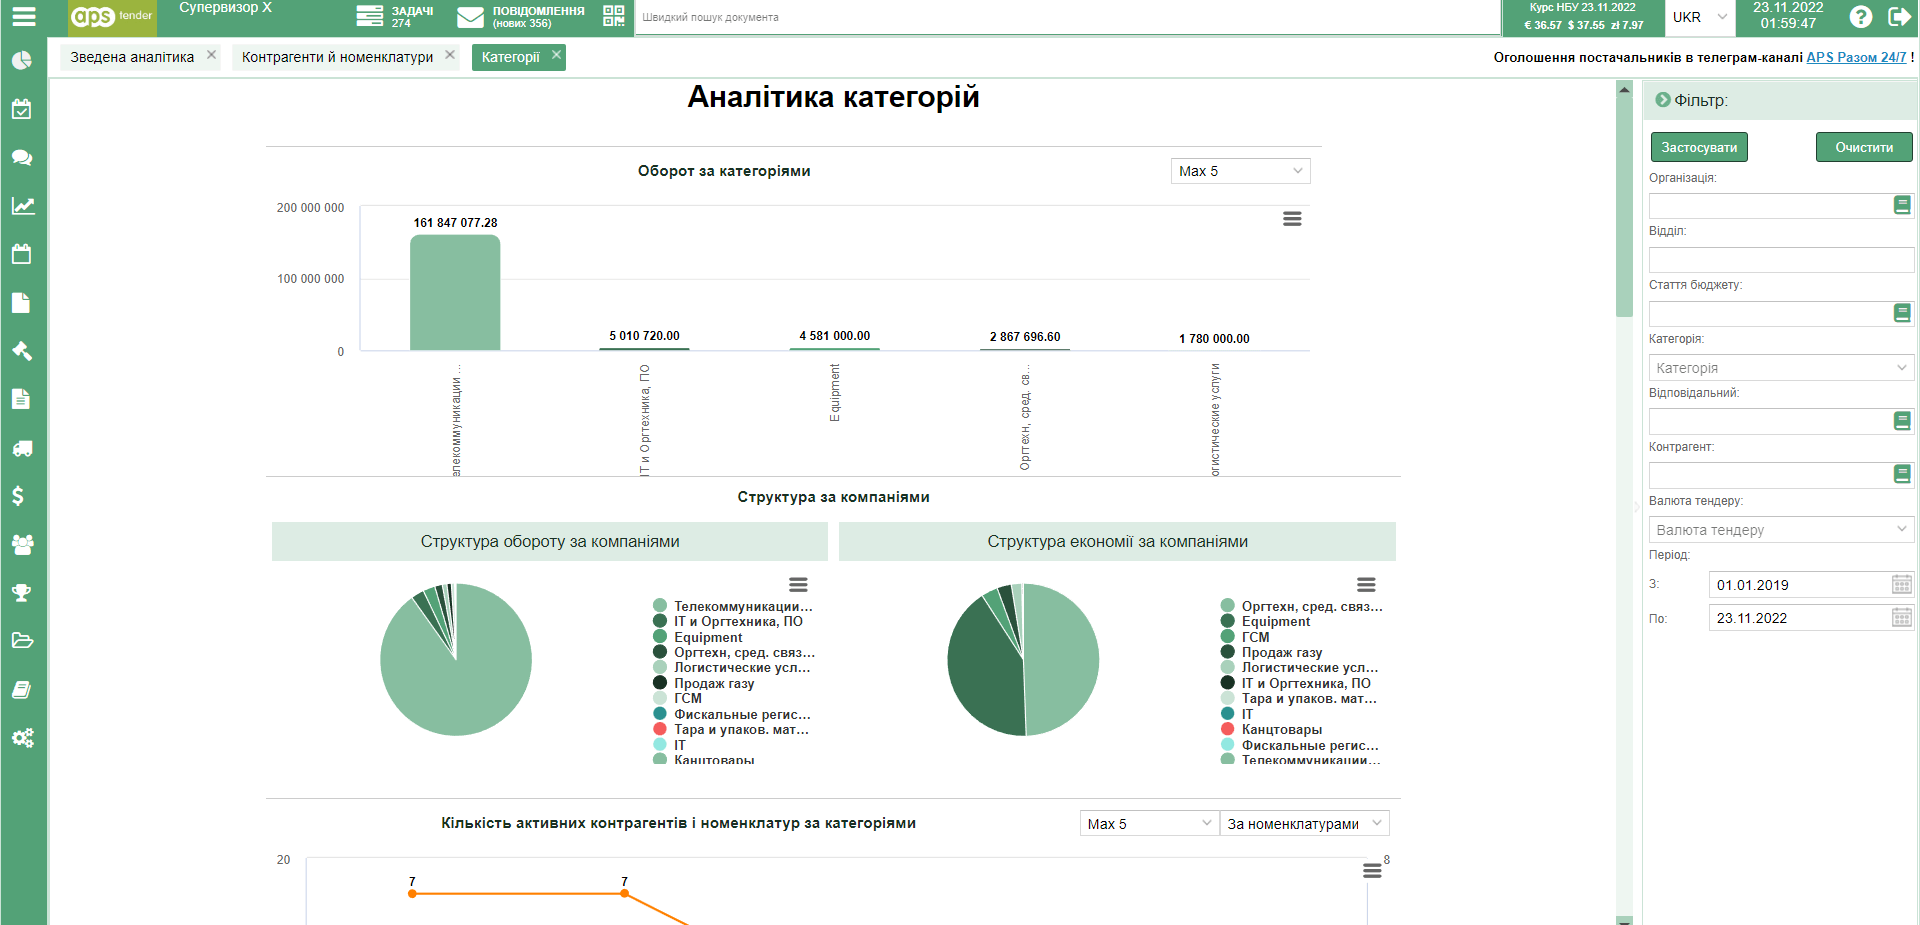The width and height of the screenshot is (1920, 925).
Task: Expand Max 5 dropdown for turnover chart
Action: (1240, 171)
